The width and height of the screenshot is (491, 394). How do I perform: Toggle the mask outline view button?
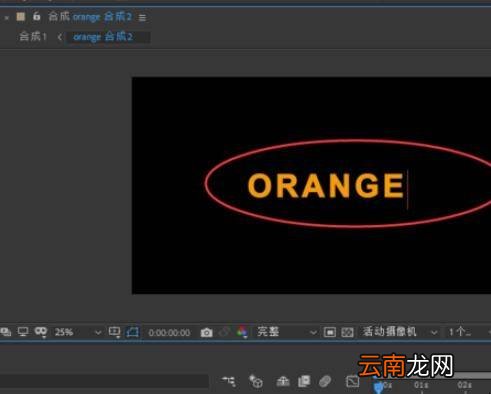(x=132, y=332)
